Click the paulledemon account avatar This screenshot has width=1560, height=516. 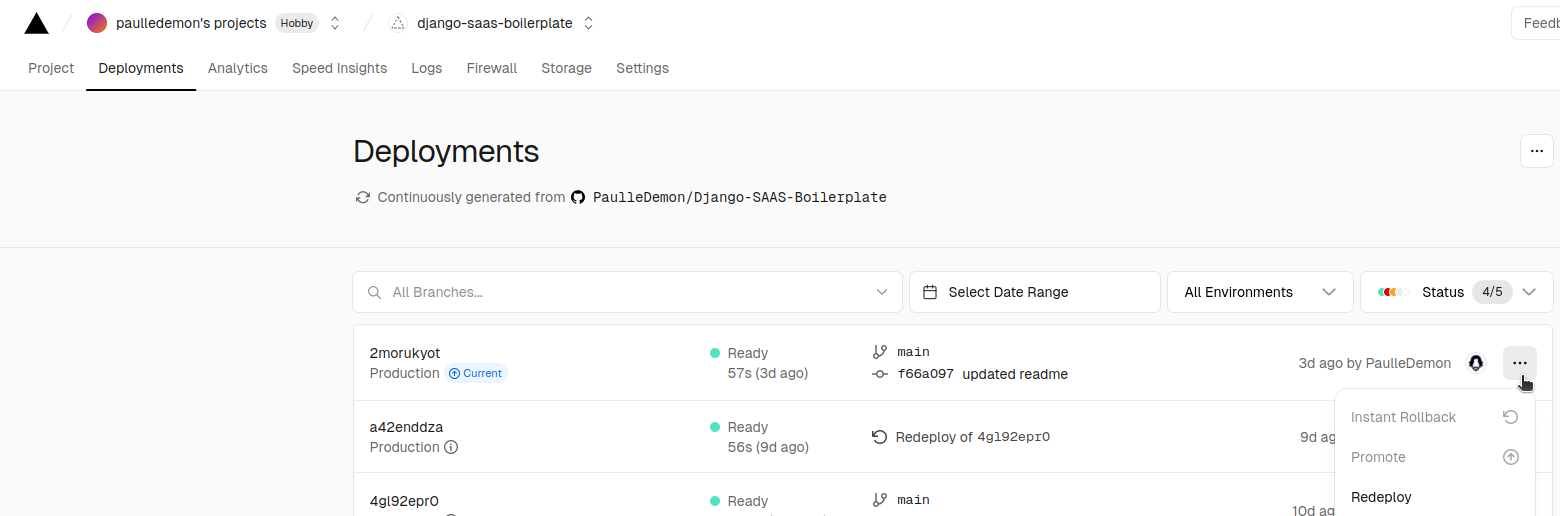tap(97, 23)
